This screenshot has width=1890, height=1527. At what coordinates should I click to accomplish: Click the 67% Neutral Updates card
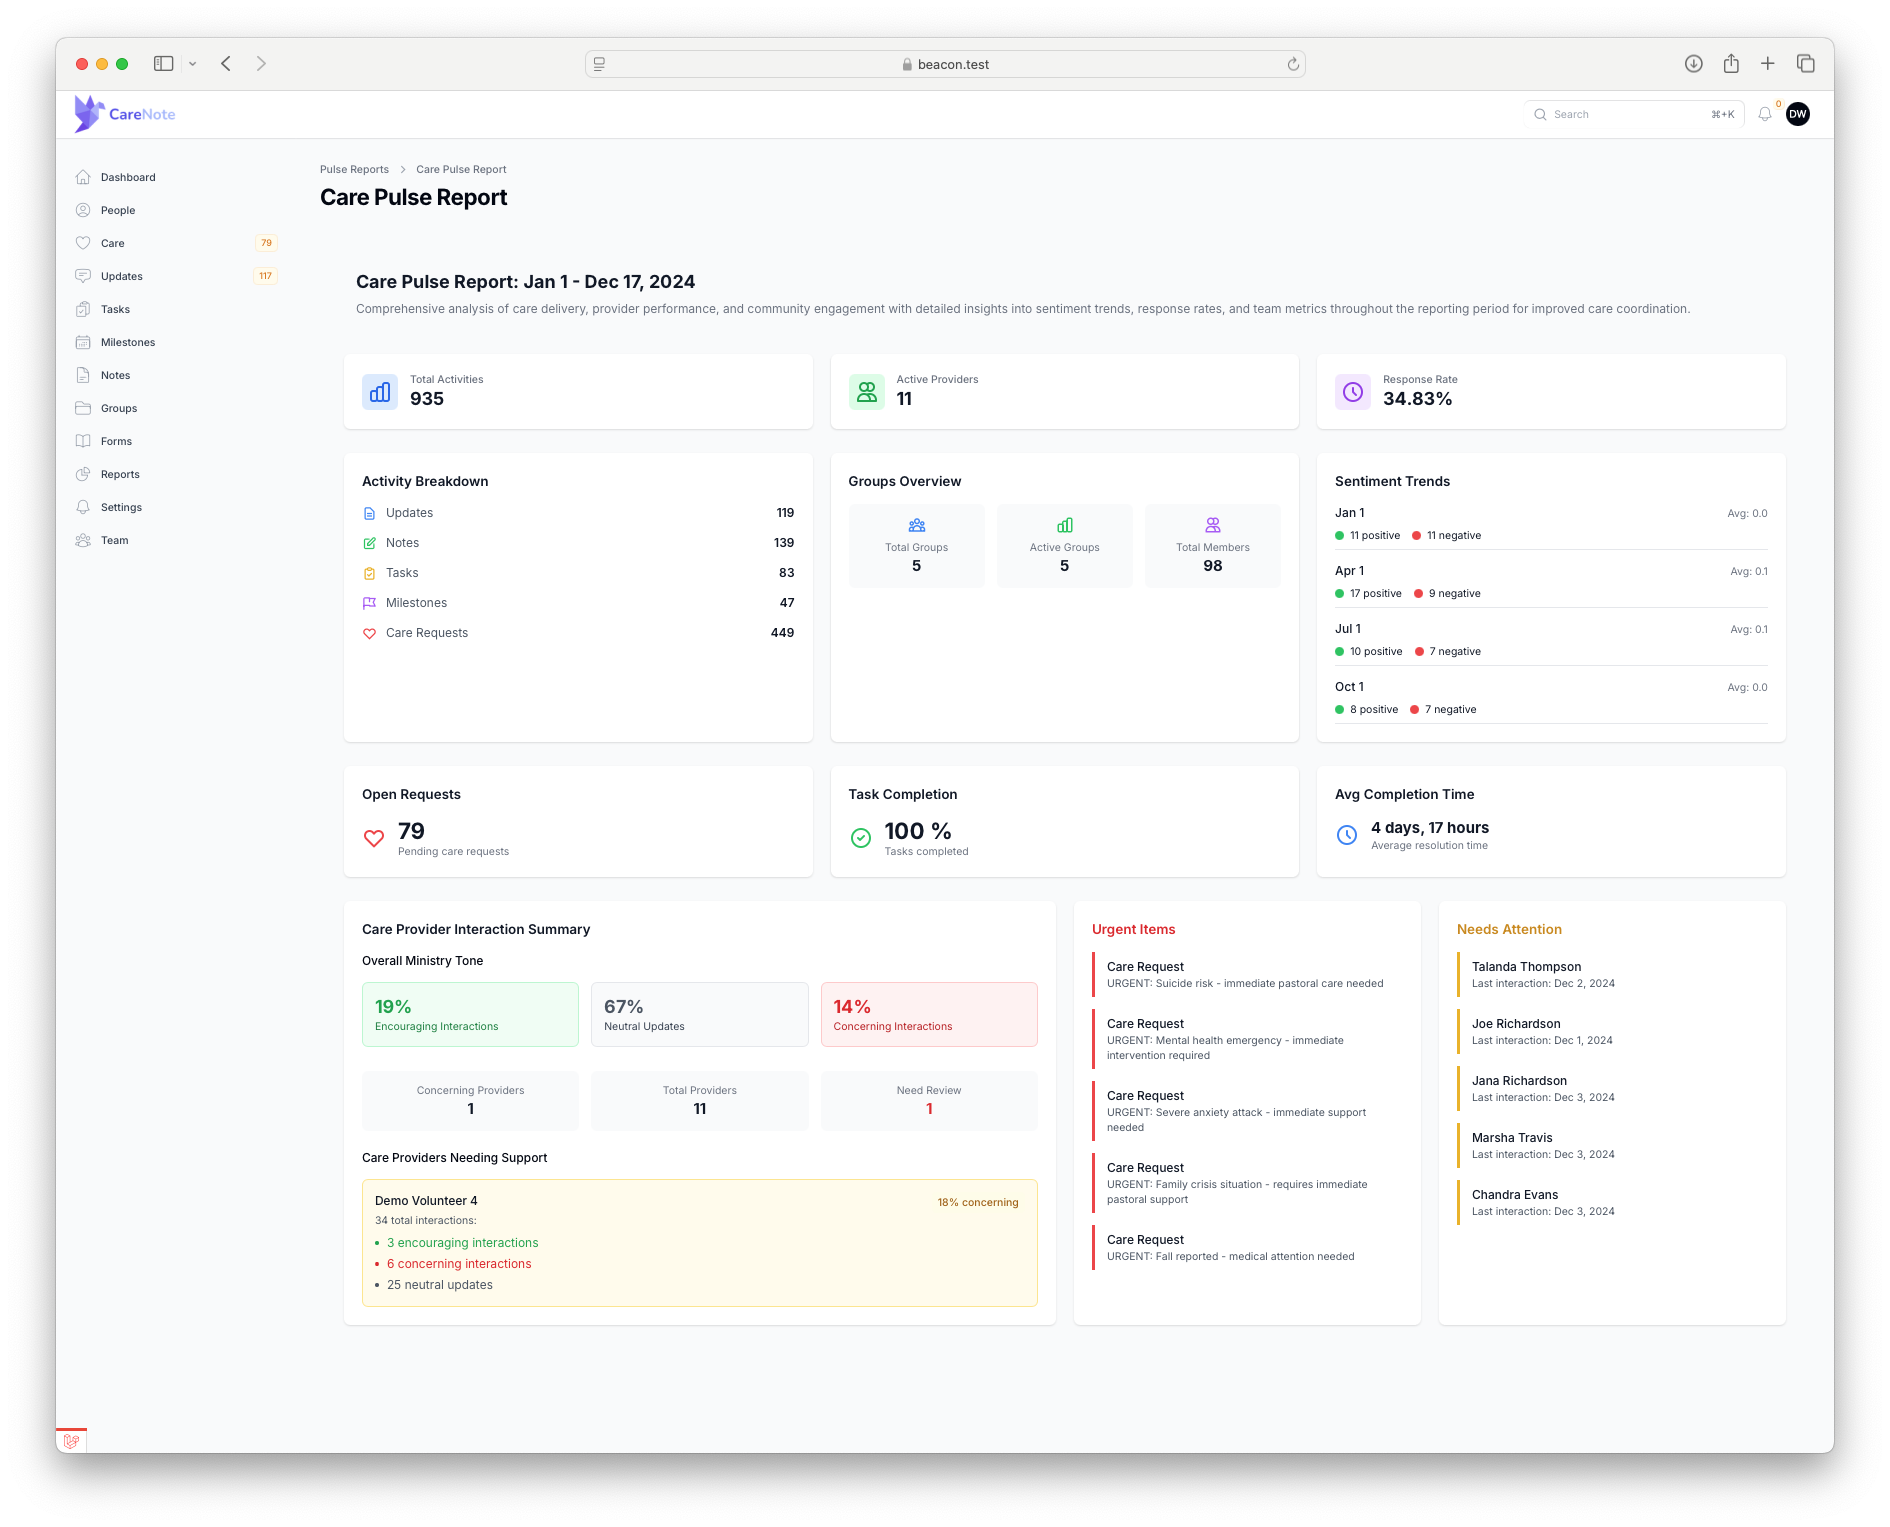coord(700,1014)
